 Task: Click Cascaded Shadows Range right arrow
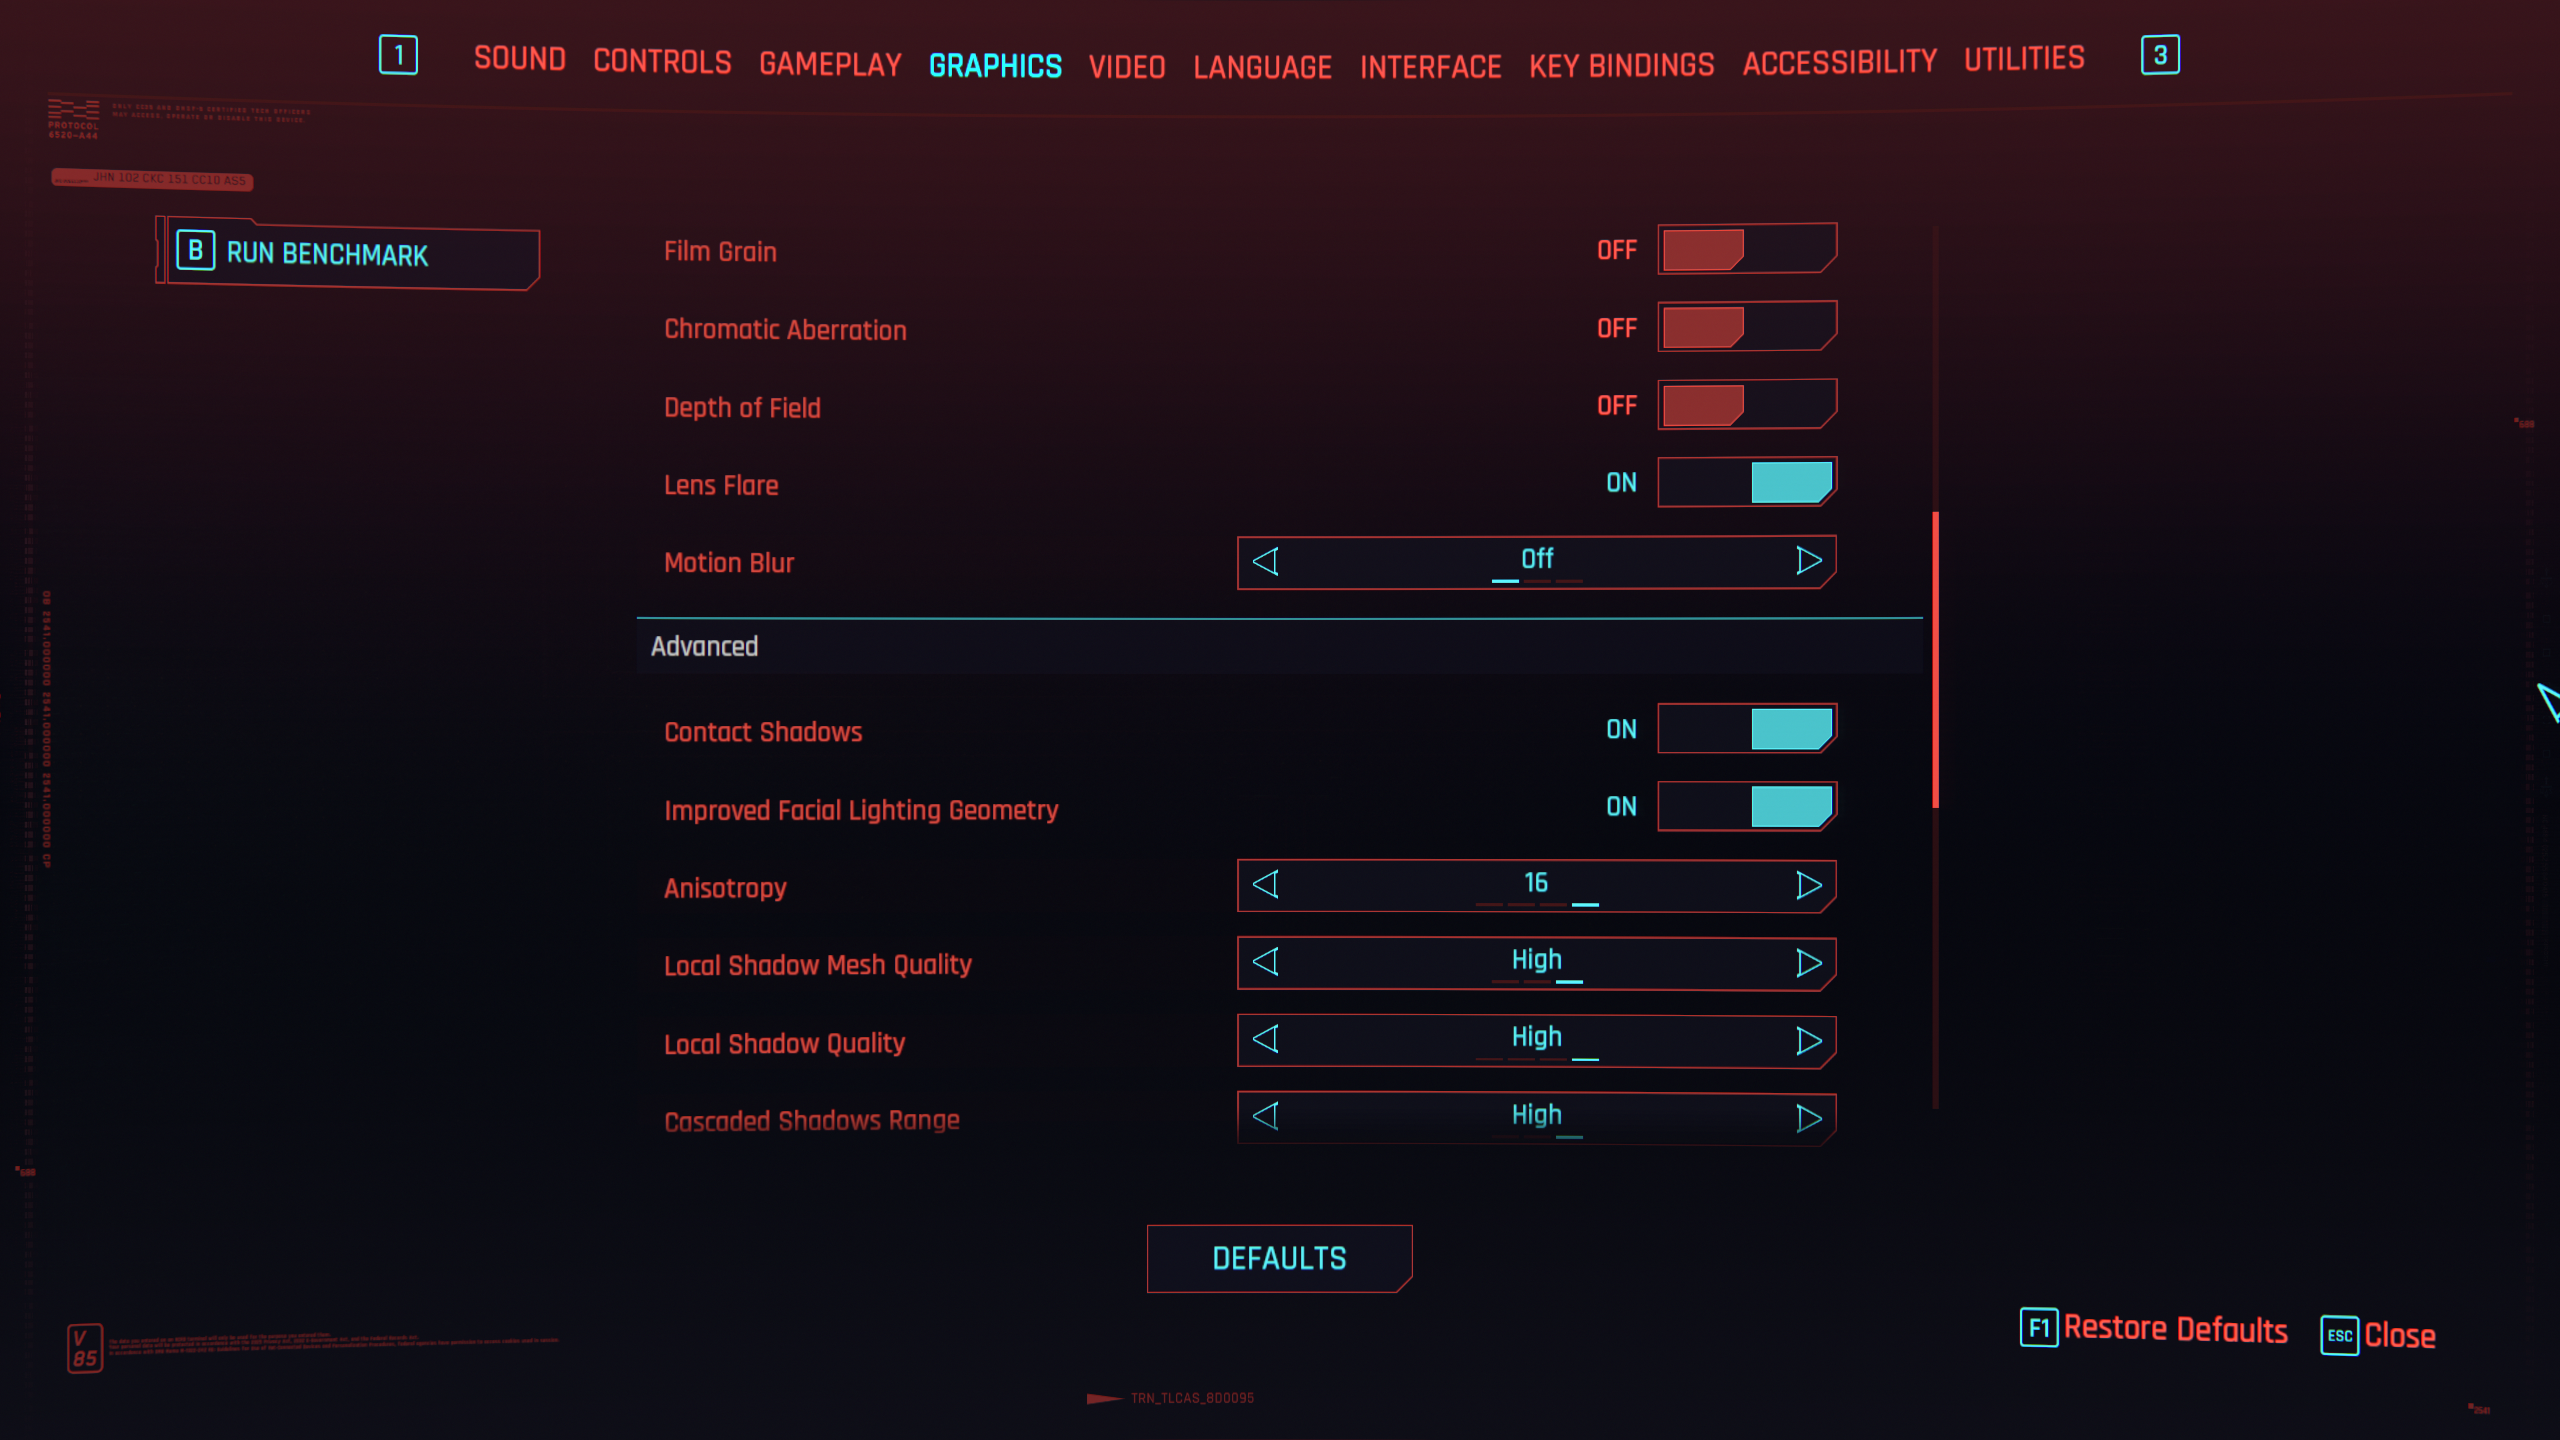point(1808,1118)
